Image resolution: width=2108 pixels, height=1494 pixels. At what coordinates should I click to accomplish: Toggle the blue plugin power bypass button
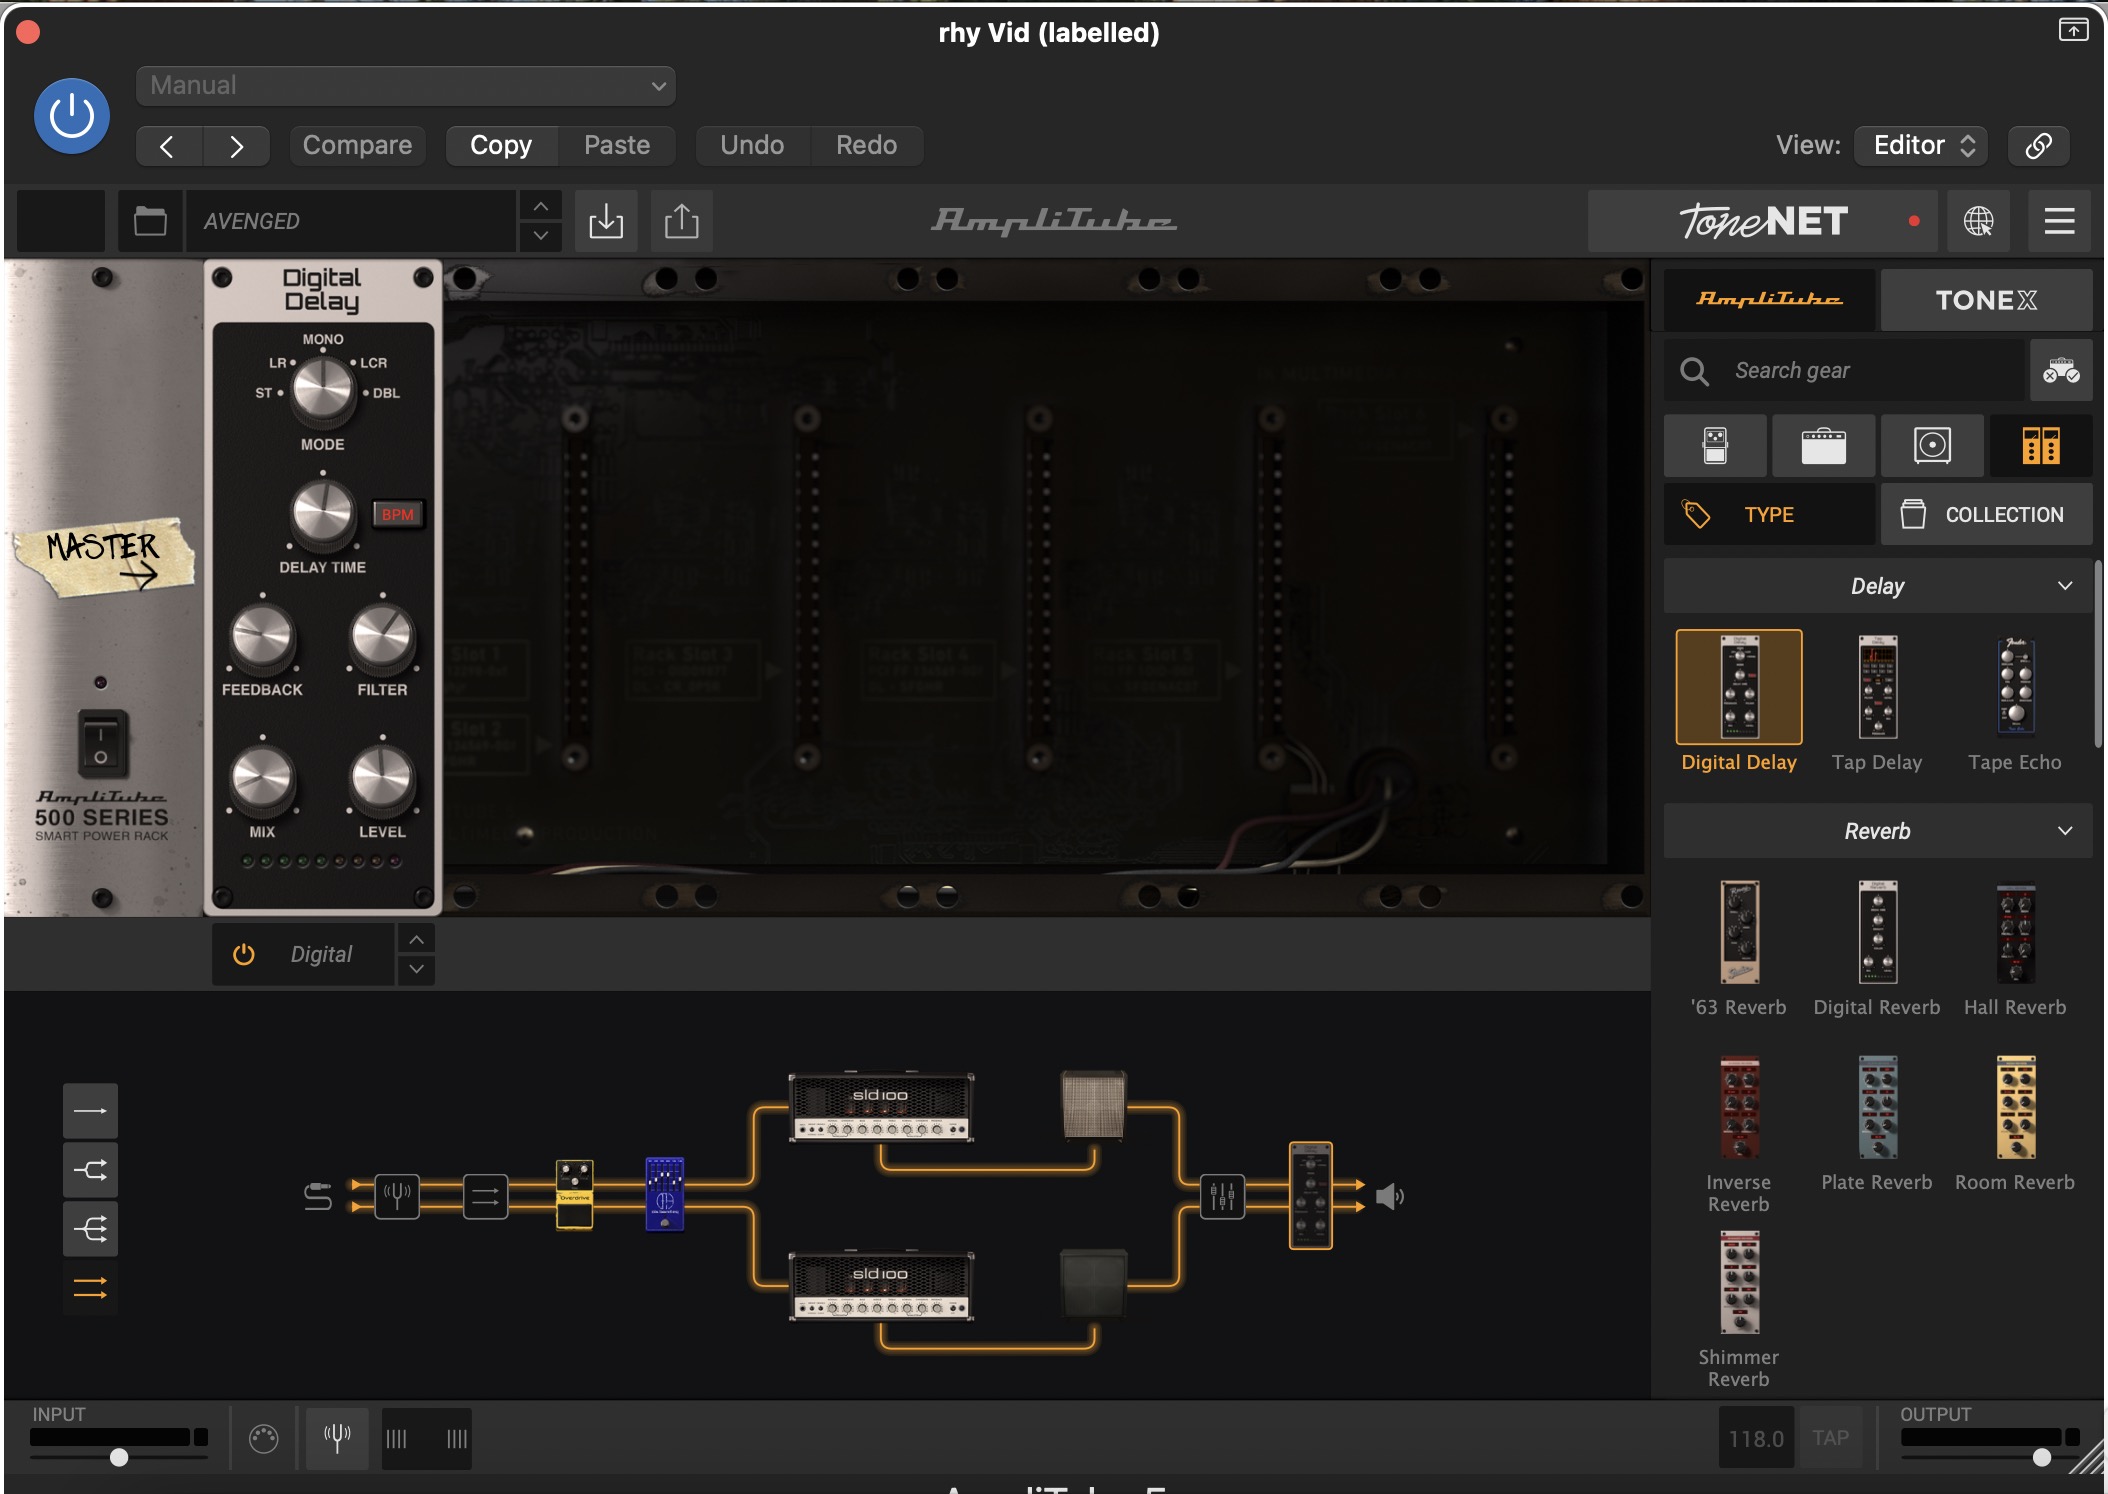click(x=72, y=116)
